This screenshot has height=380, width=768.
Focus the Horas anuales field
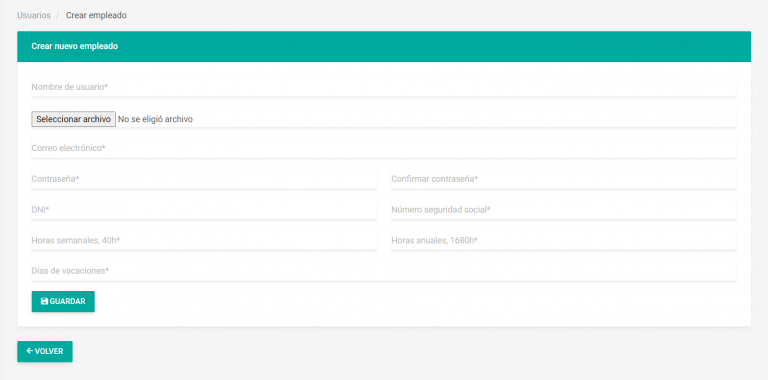point(564,240)
